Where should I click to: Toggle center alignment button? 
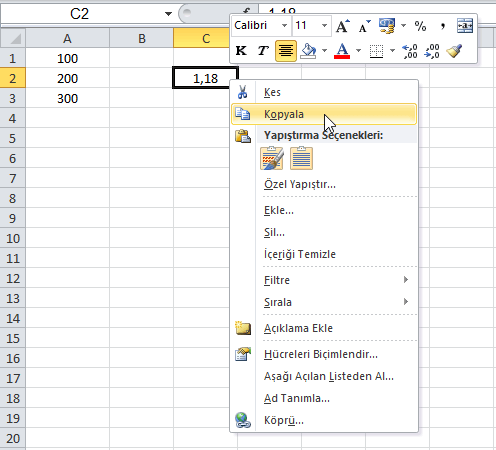click(x=286, y=51)
